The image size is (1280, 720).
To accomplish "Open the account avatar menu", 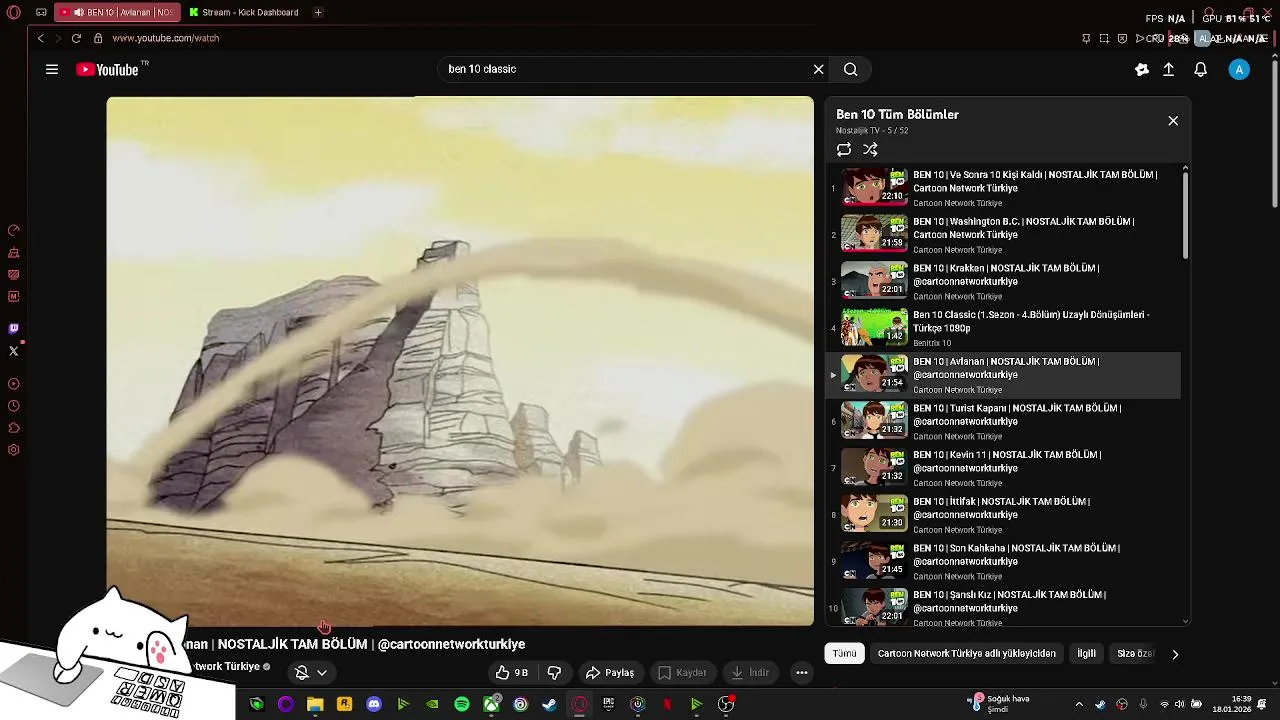I will pos(1239,69).
